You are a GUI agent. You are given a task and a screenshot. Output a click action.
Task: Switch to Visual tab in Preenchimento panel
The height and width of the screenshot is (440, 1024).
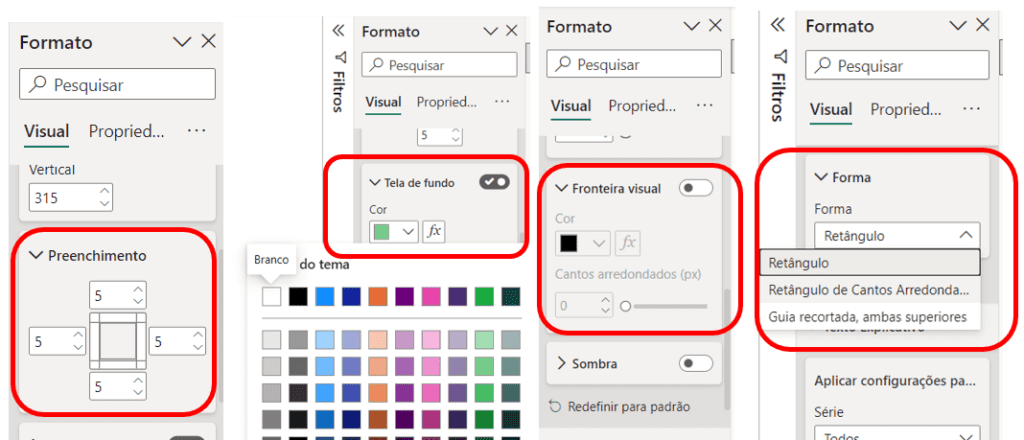46,131
